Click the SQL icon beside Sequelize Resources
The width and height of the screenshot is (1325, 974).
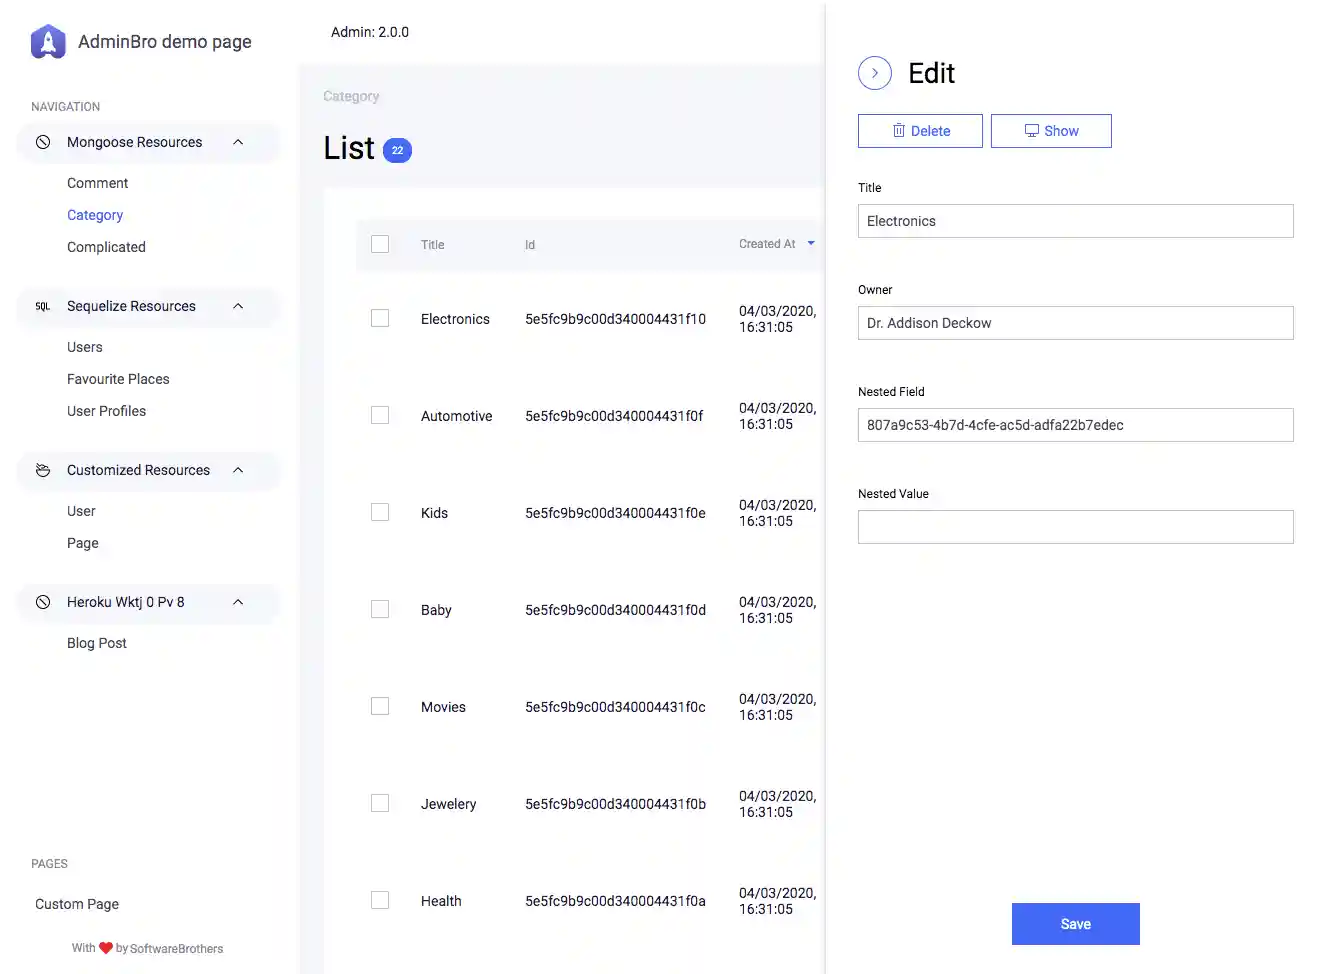pos(43,306)
